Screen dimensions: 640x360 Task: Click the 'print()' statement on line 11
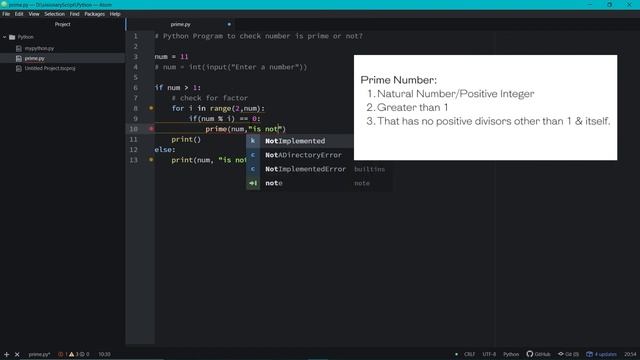click(x=186, y=139)
